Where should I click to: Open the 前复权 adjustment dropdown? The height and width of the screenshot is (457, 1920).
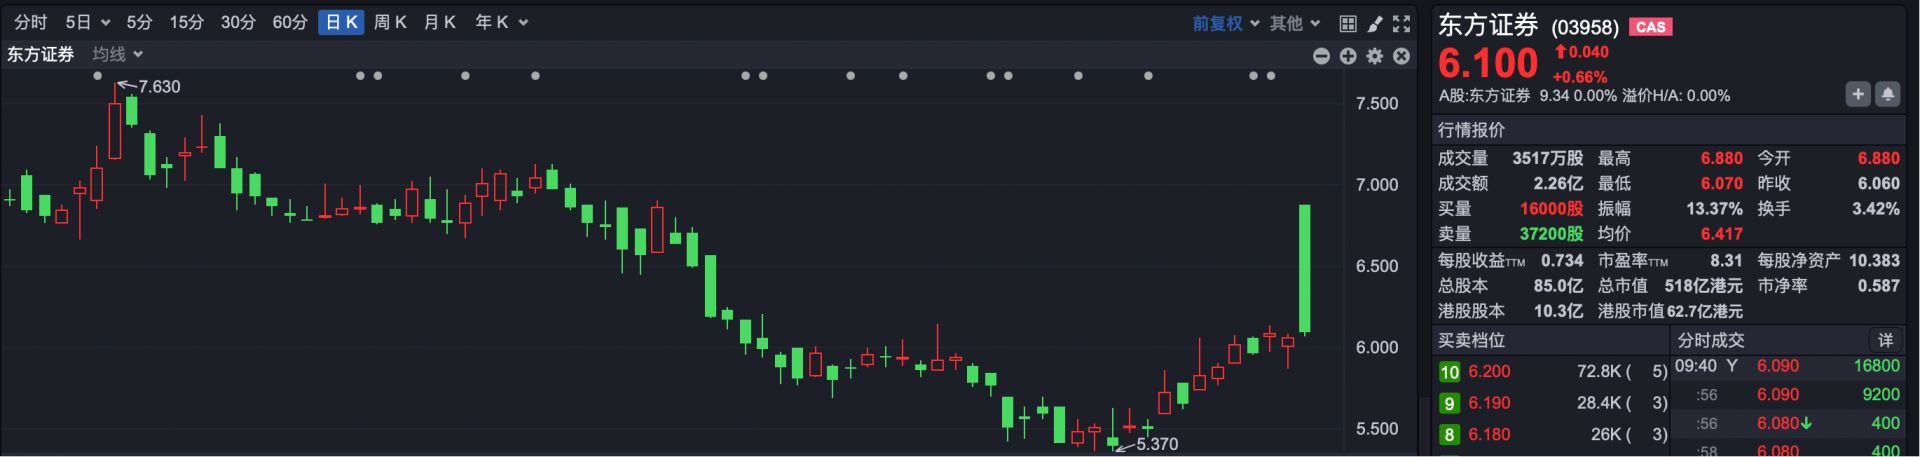pyautogui.click(x=1225, y=23)
